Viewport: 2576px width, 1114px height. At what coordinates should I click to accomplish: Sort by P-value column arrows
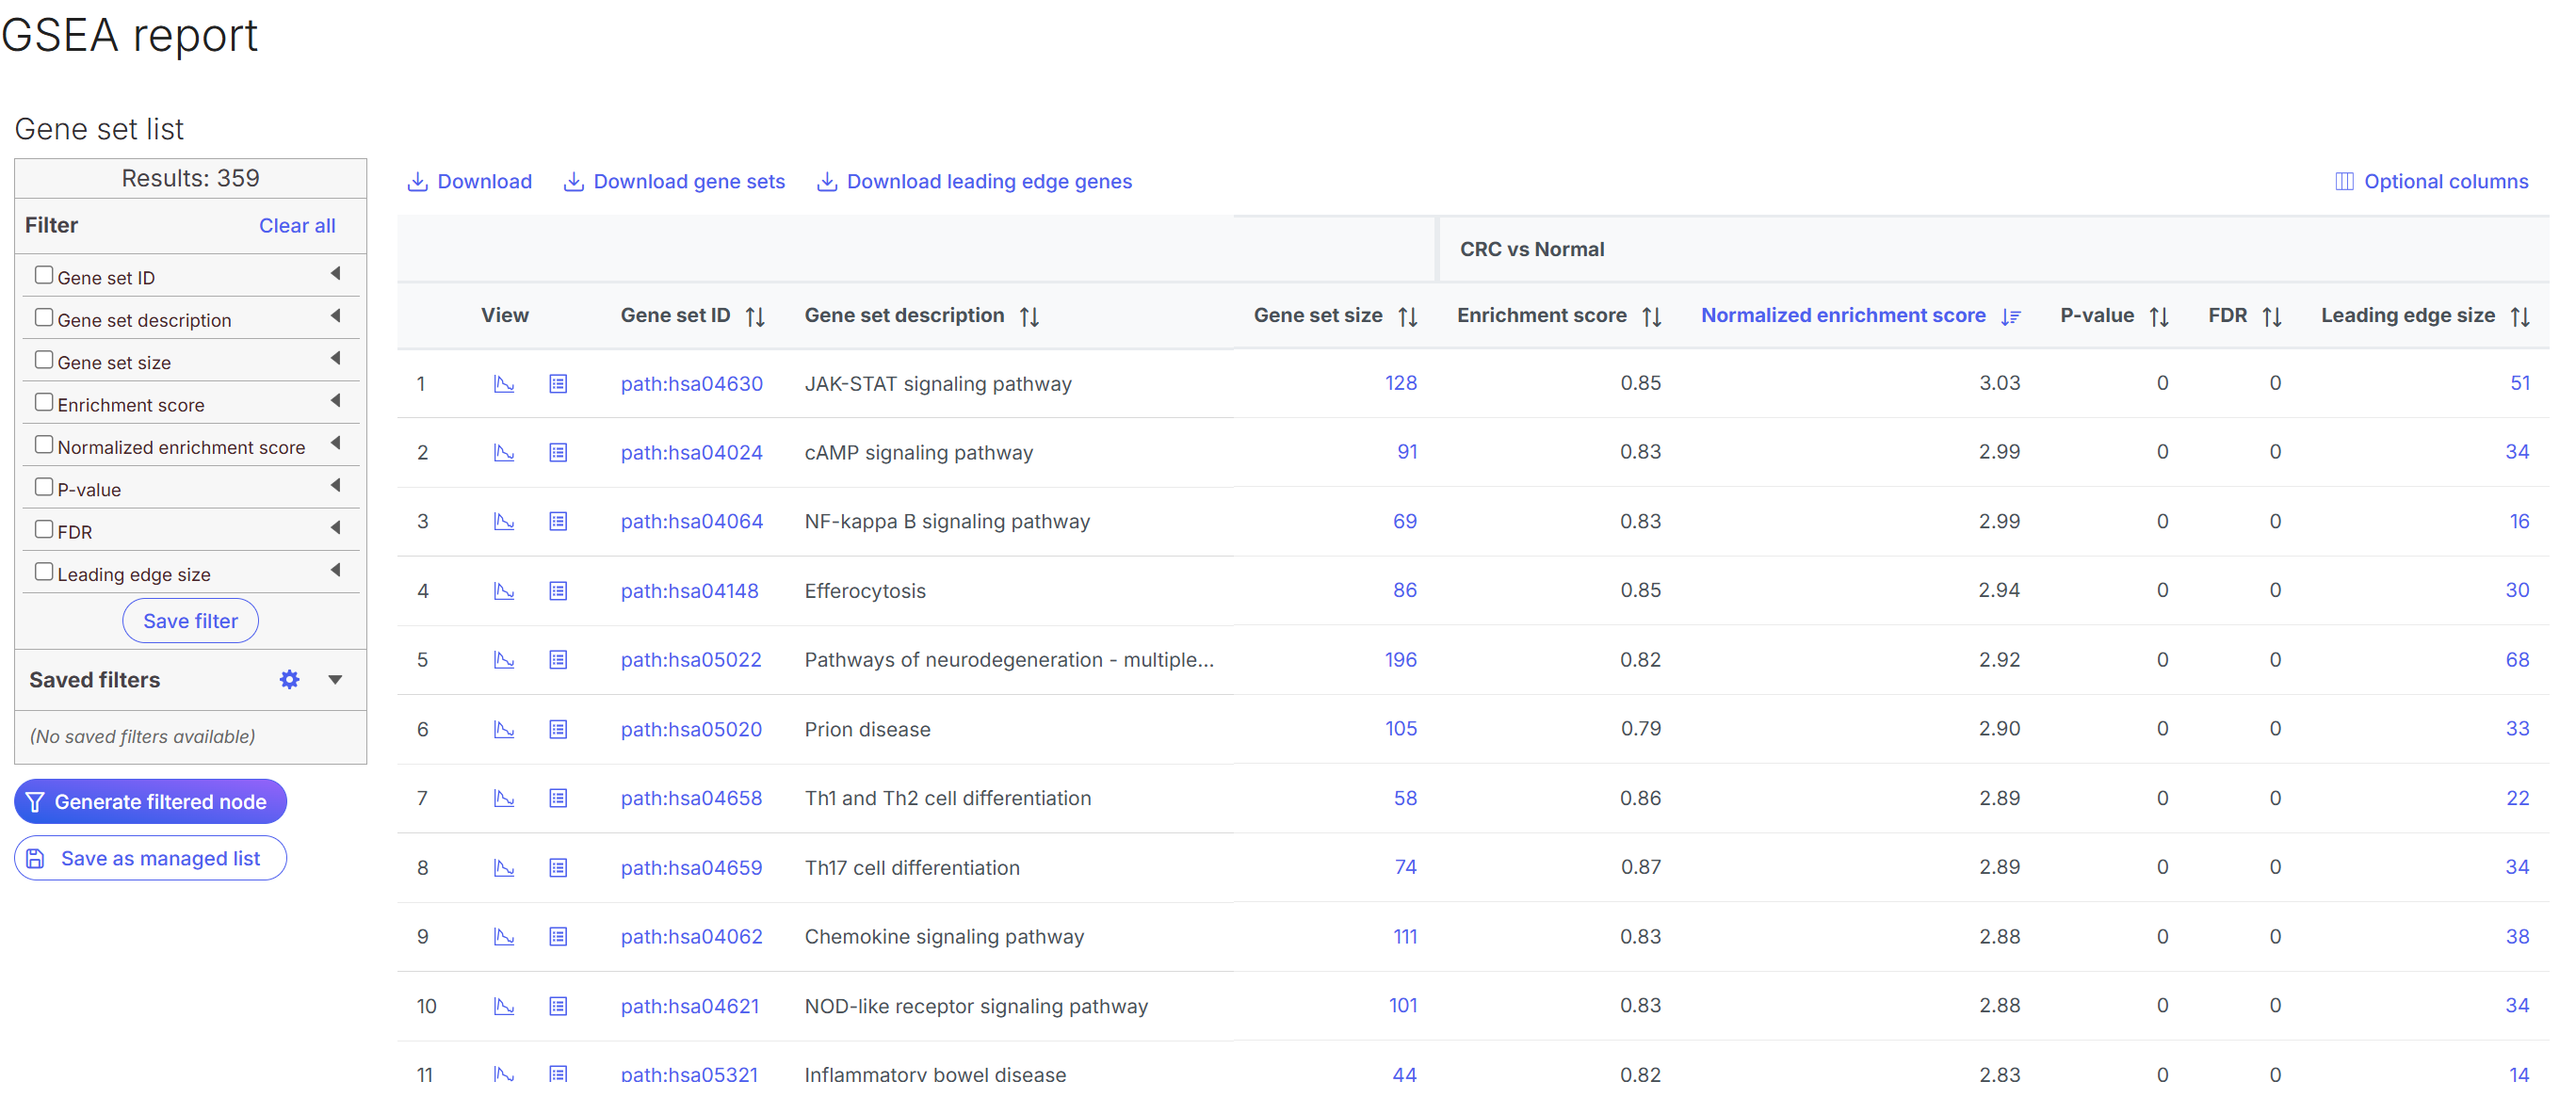tap(2159, 317)
